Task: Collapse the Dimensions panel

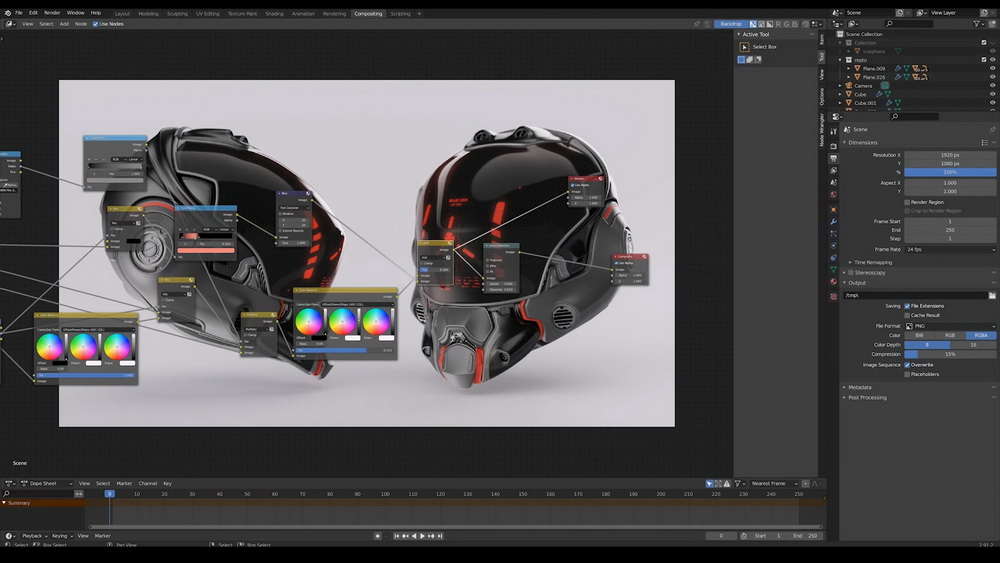Action: [861, 143]
